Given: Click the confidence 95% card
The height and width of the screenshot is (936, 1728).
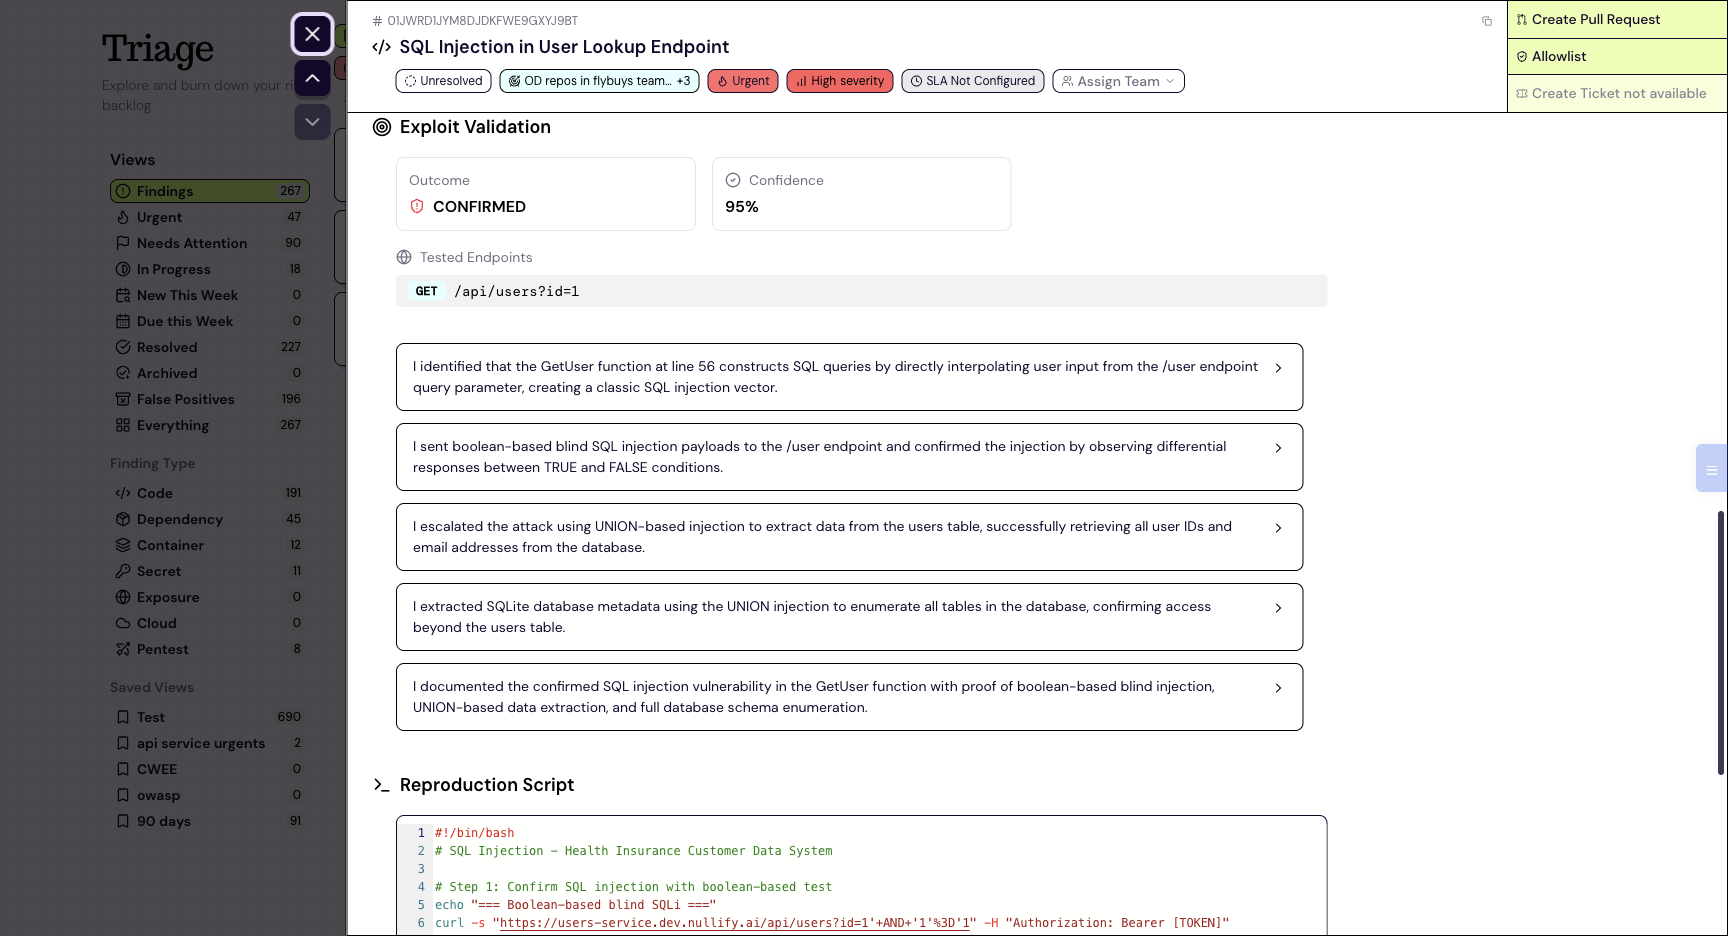Looking at the screenshot, I should click(861, 194).
